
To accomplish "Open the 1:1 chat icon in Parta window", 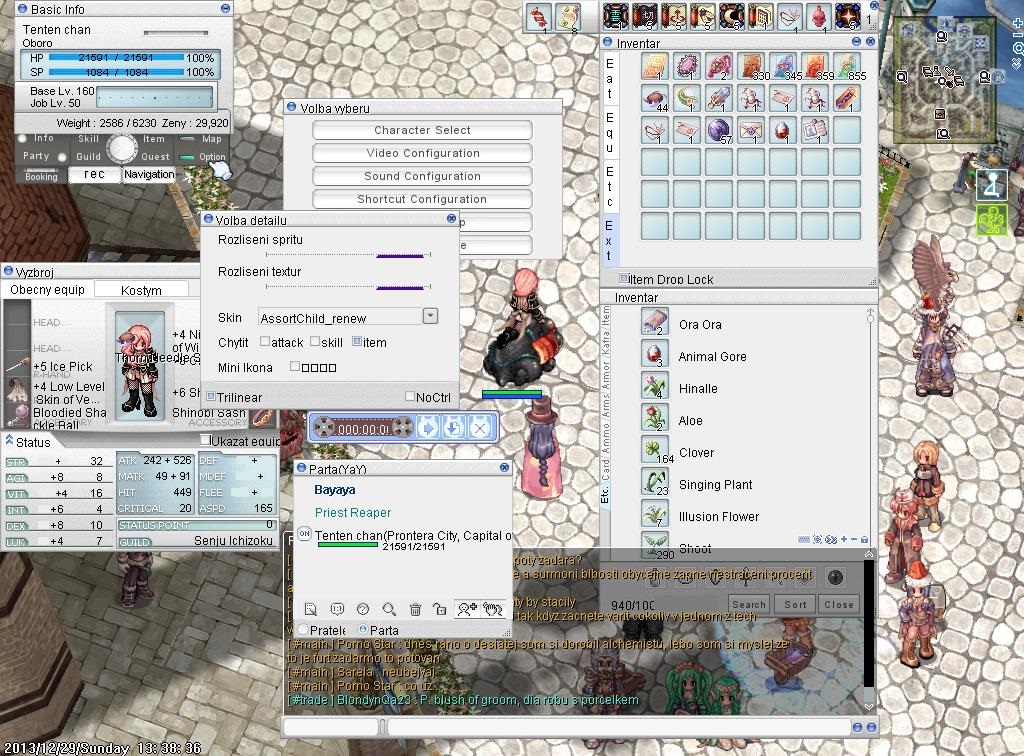I will click(337, 609).
